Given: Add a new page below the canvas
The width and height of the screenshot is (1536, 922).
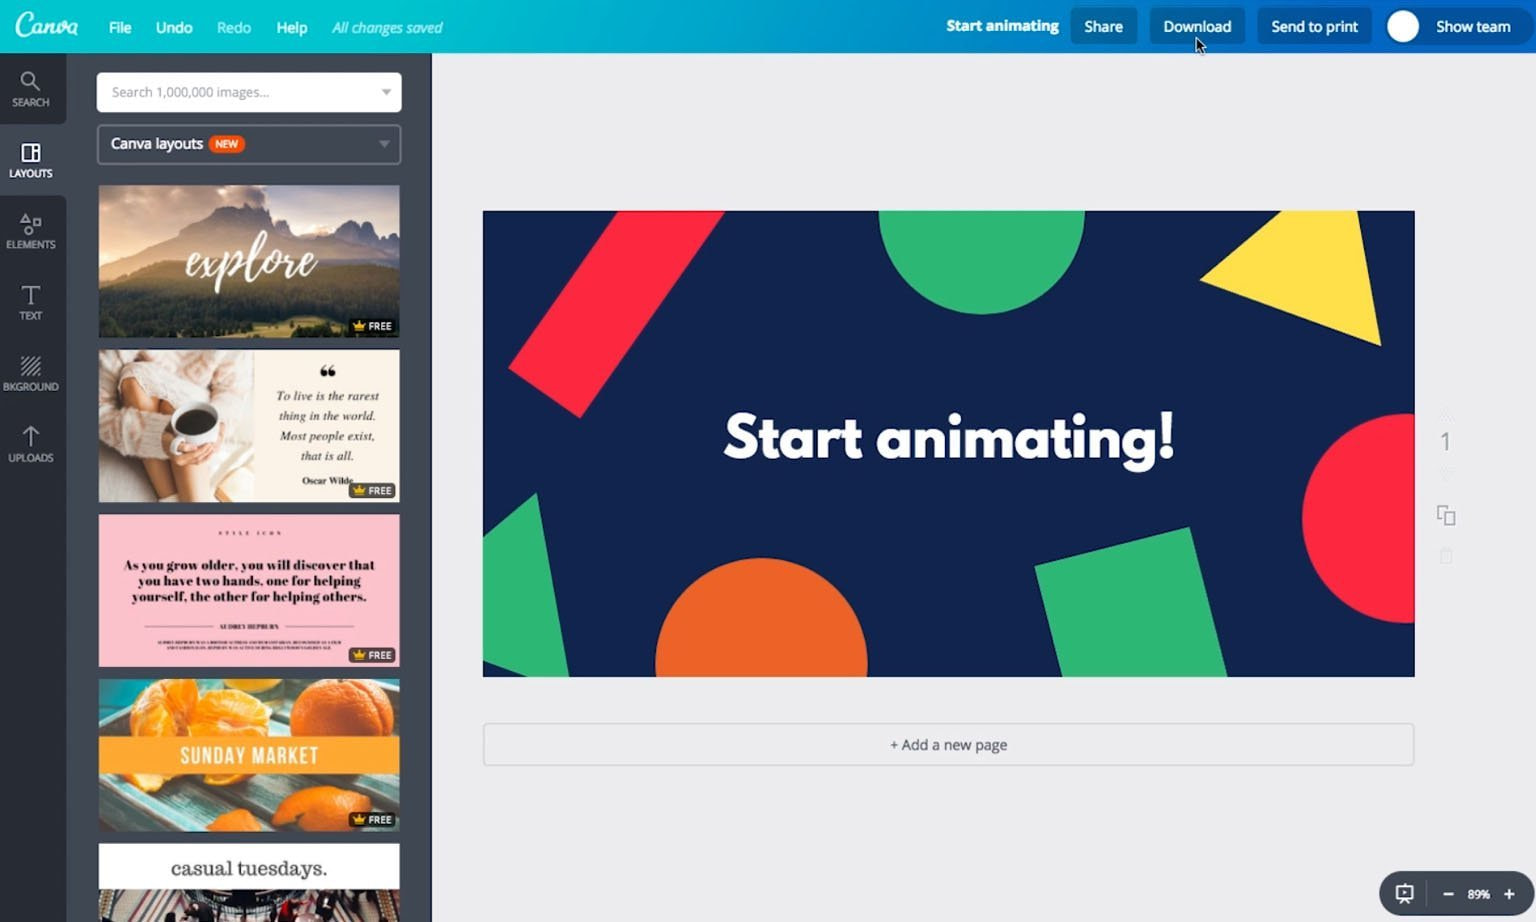Looking at the screenshot, I should tap(947, 744).
